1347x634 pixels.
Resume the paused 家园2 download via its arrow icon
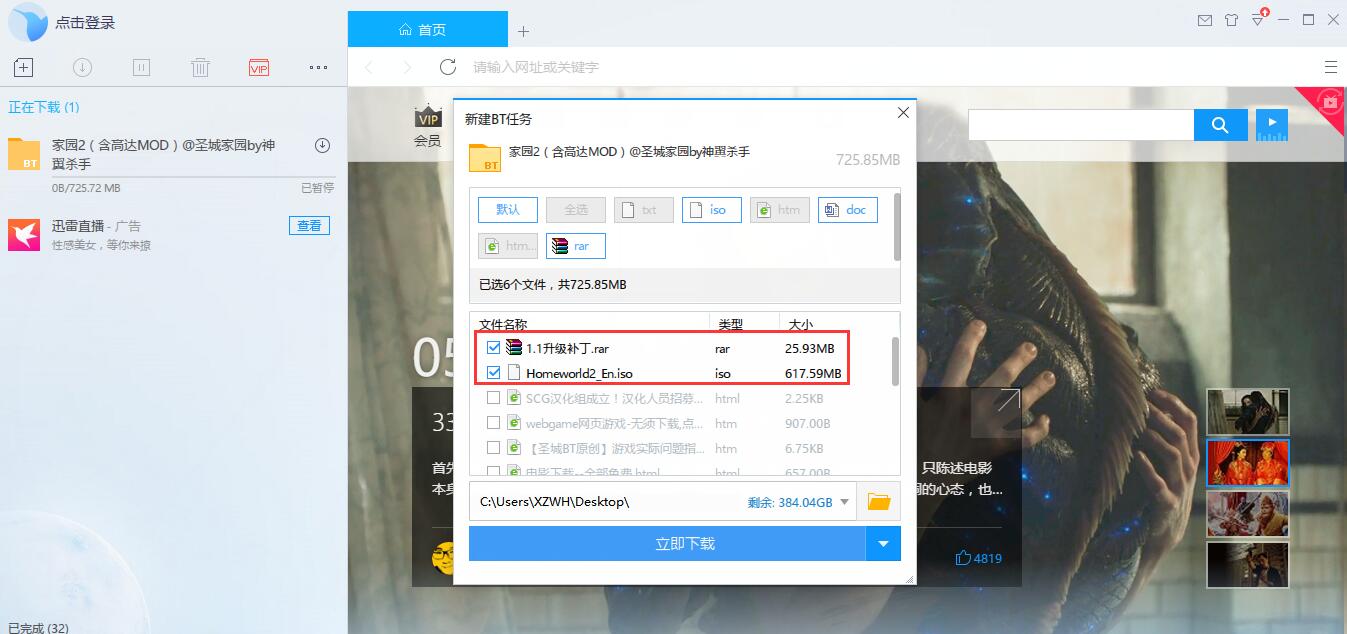pos(322,145)
